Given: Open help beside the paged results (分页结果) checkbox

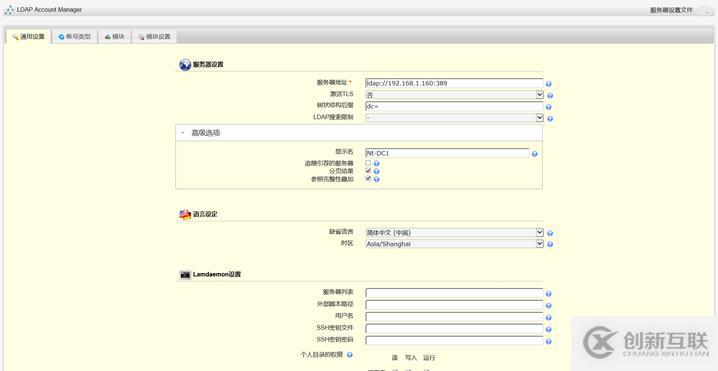Looking at the screenshot, I should tap(376, 171).
